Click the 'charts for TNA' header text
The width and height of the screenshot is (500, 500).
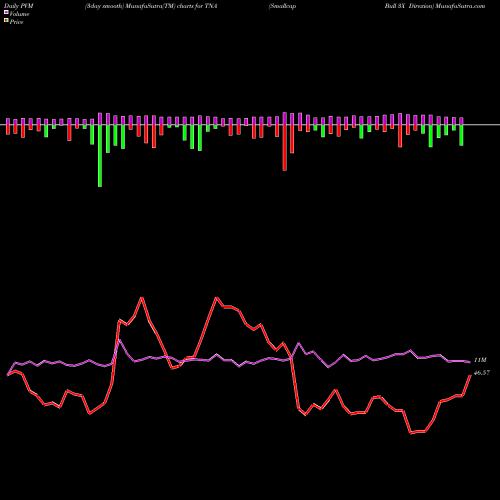point(197,6)
